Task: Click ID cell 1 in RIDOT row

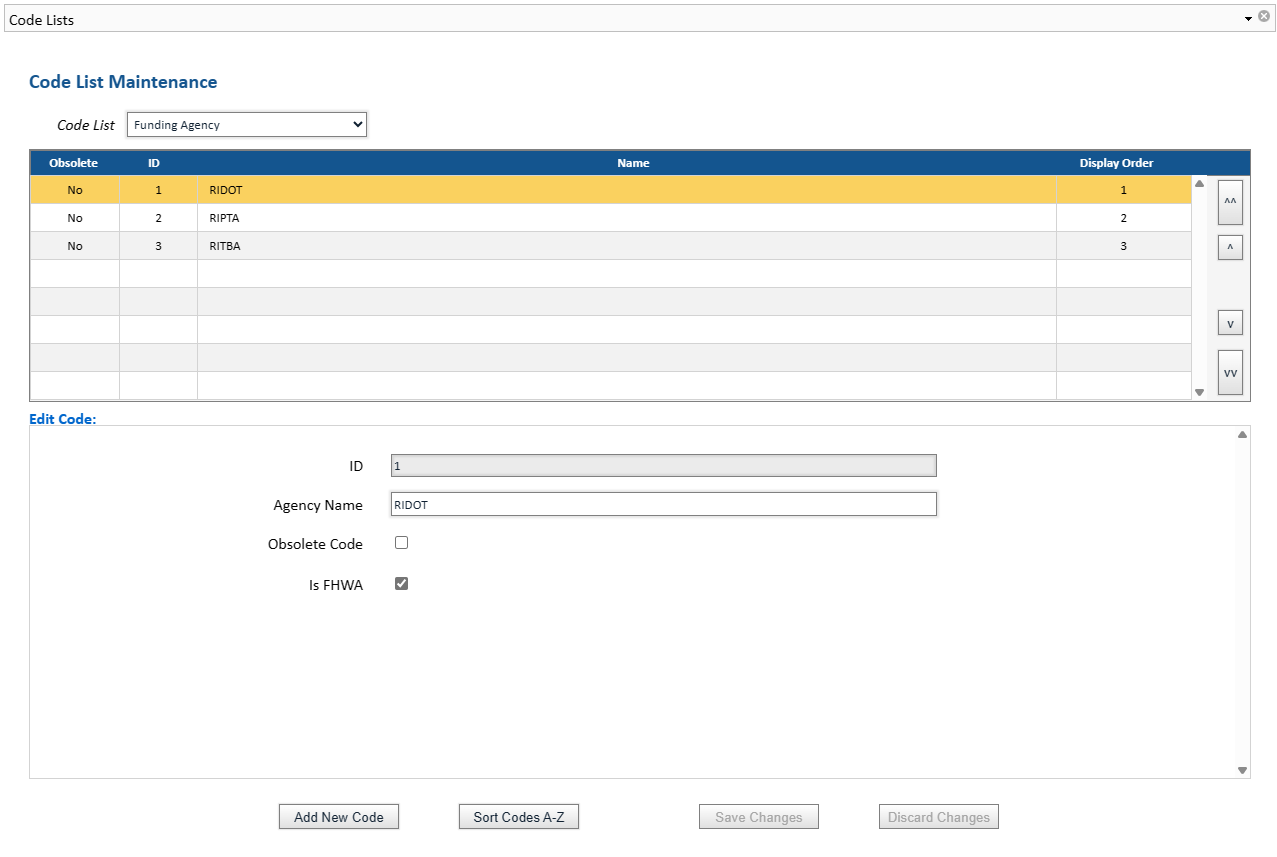Action: pos(158,190)
